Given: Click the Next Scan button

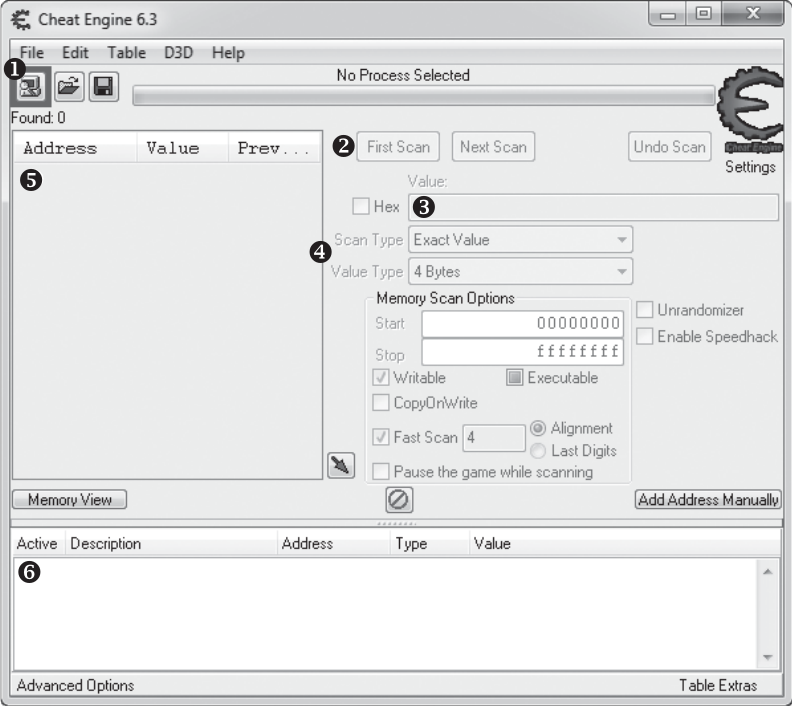Looking at the screenshot, I should pyautogui.click(x=493, y=147).
